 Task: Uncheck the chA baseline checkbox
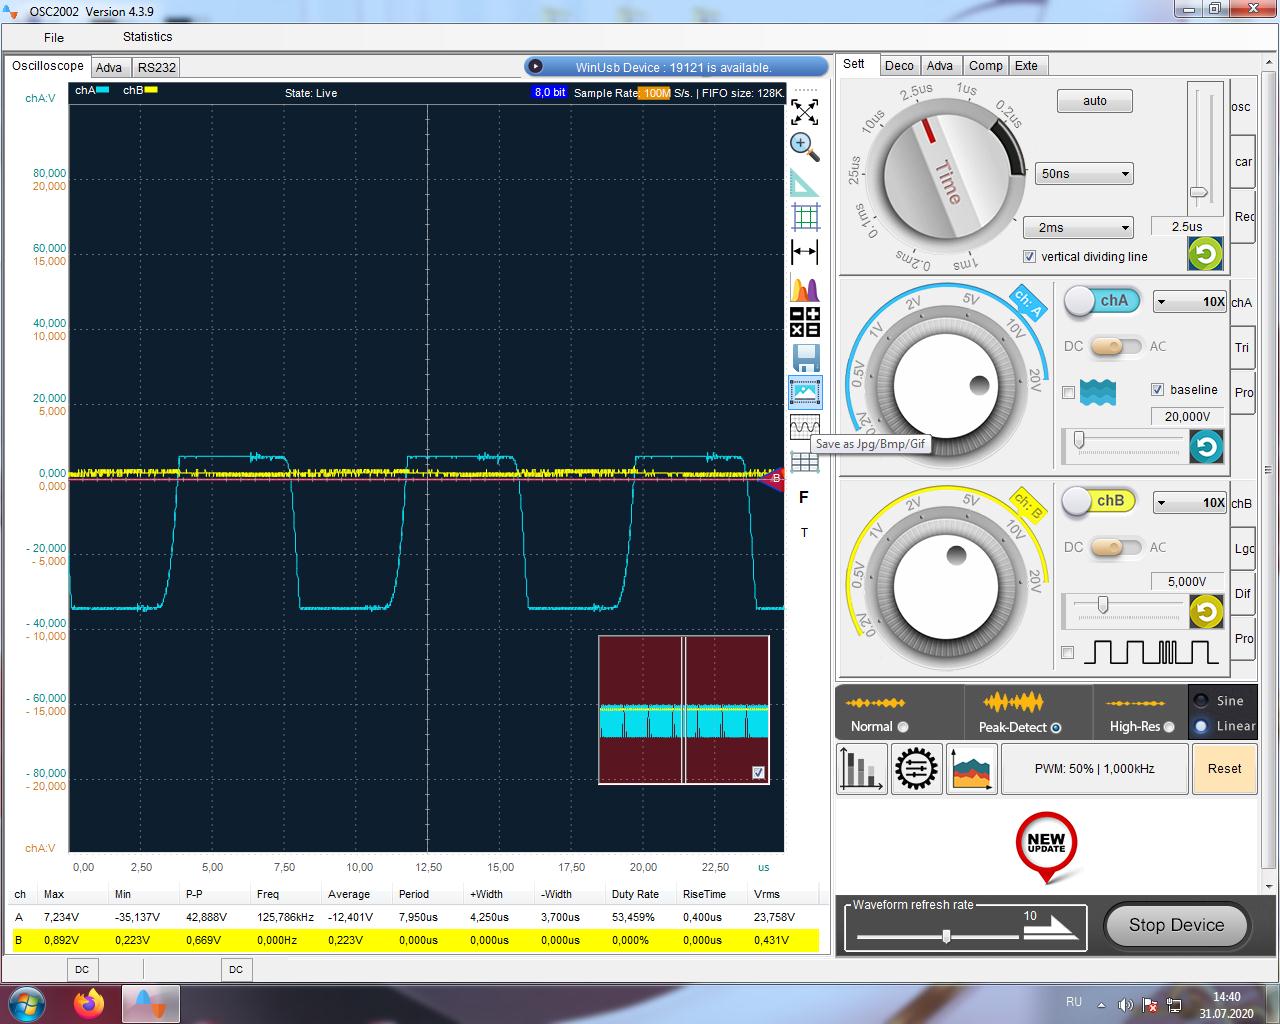[1157, 390]
